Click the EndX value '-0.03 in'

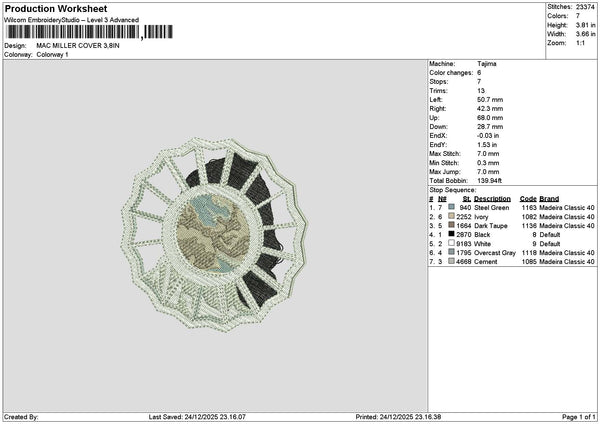488,135
